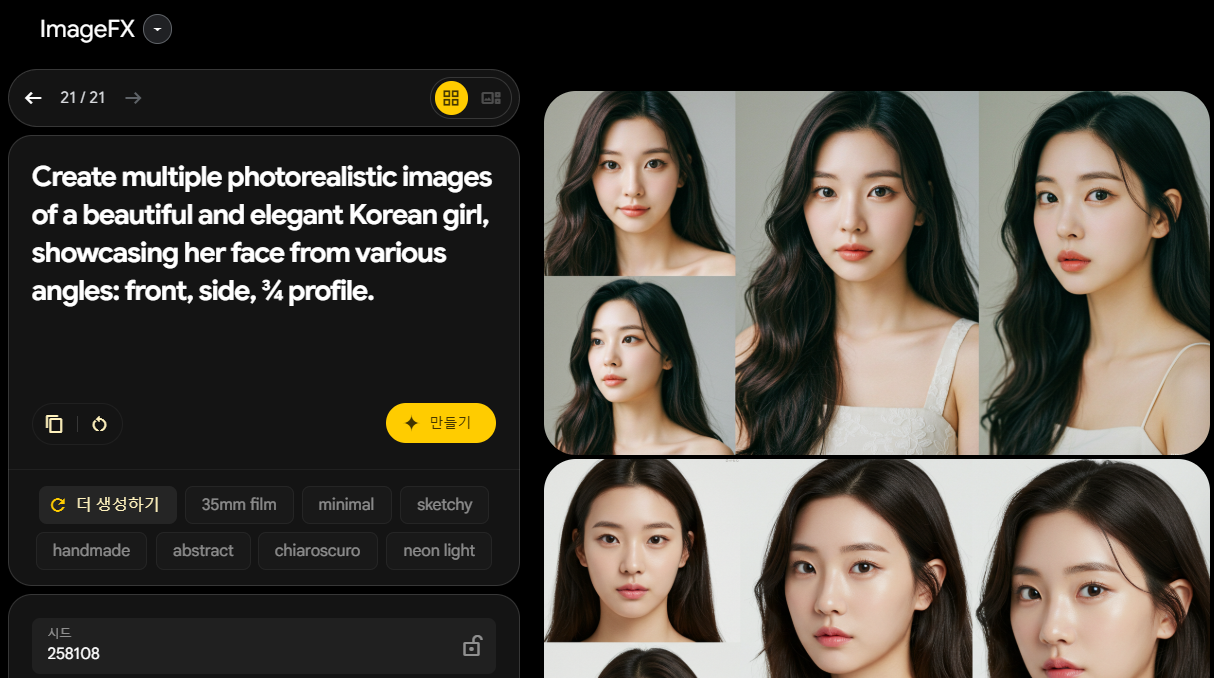The image size is (1214, 678).
Task: Unlock the seed with the lock icon
Action: pos(472,646)
